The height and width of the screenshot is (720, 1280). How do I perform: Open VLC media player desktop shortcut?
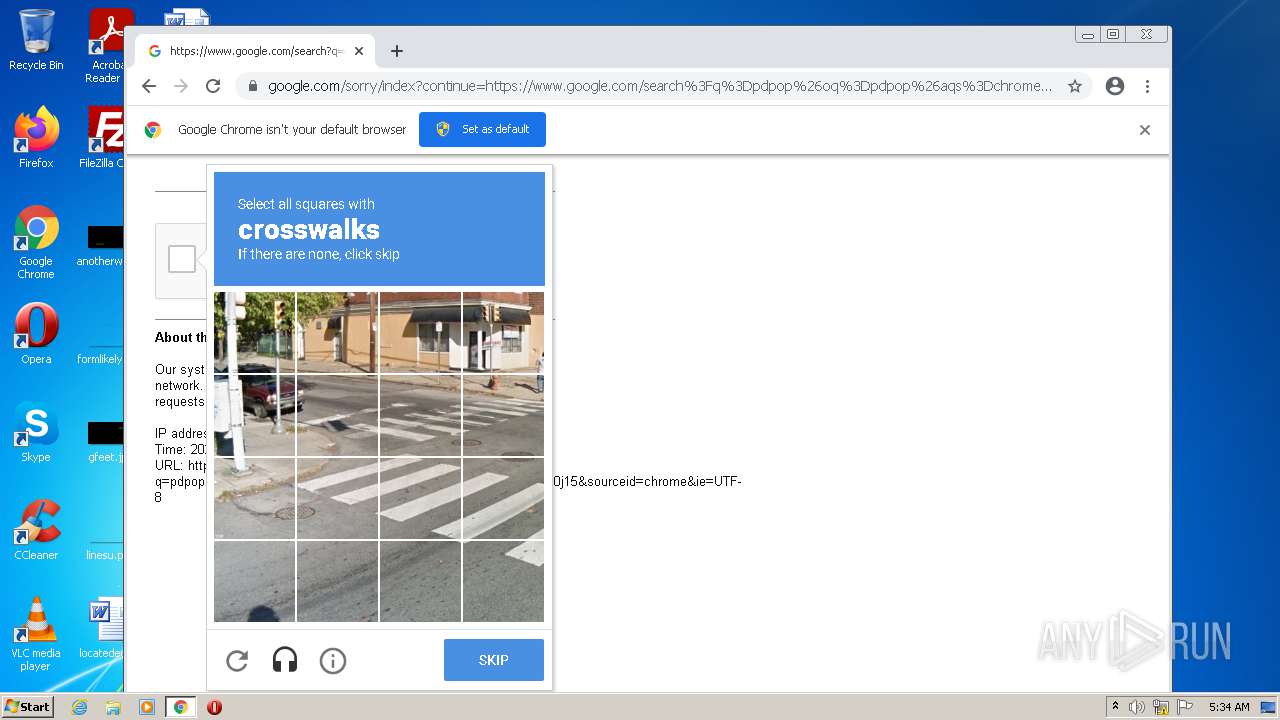pyautogui.click(x=36, y=634)
